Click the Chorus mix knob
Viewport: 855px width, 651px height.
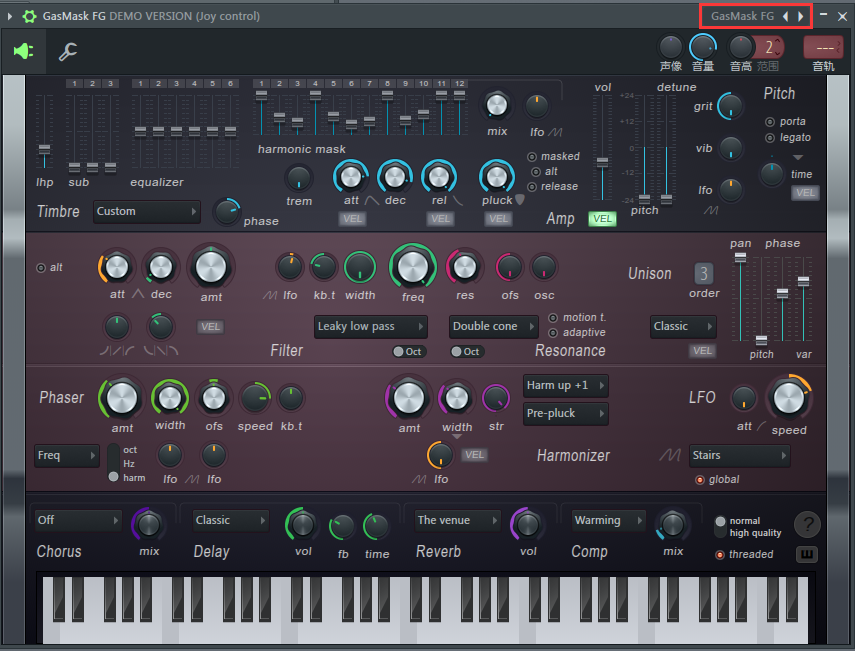[148, 525]
